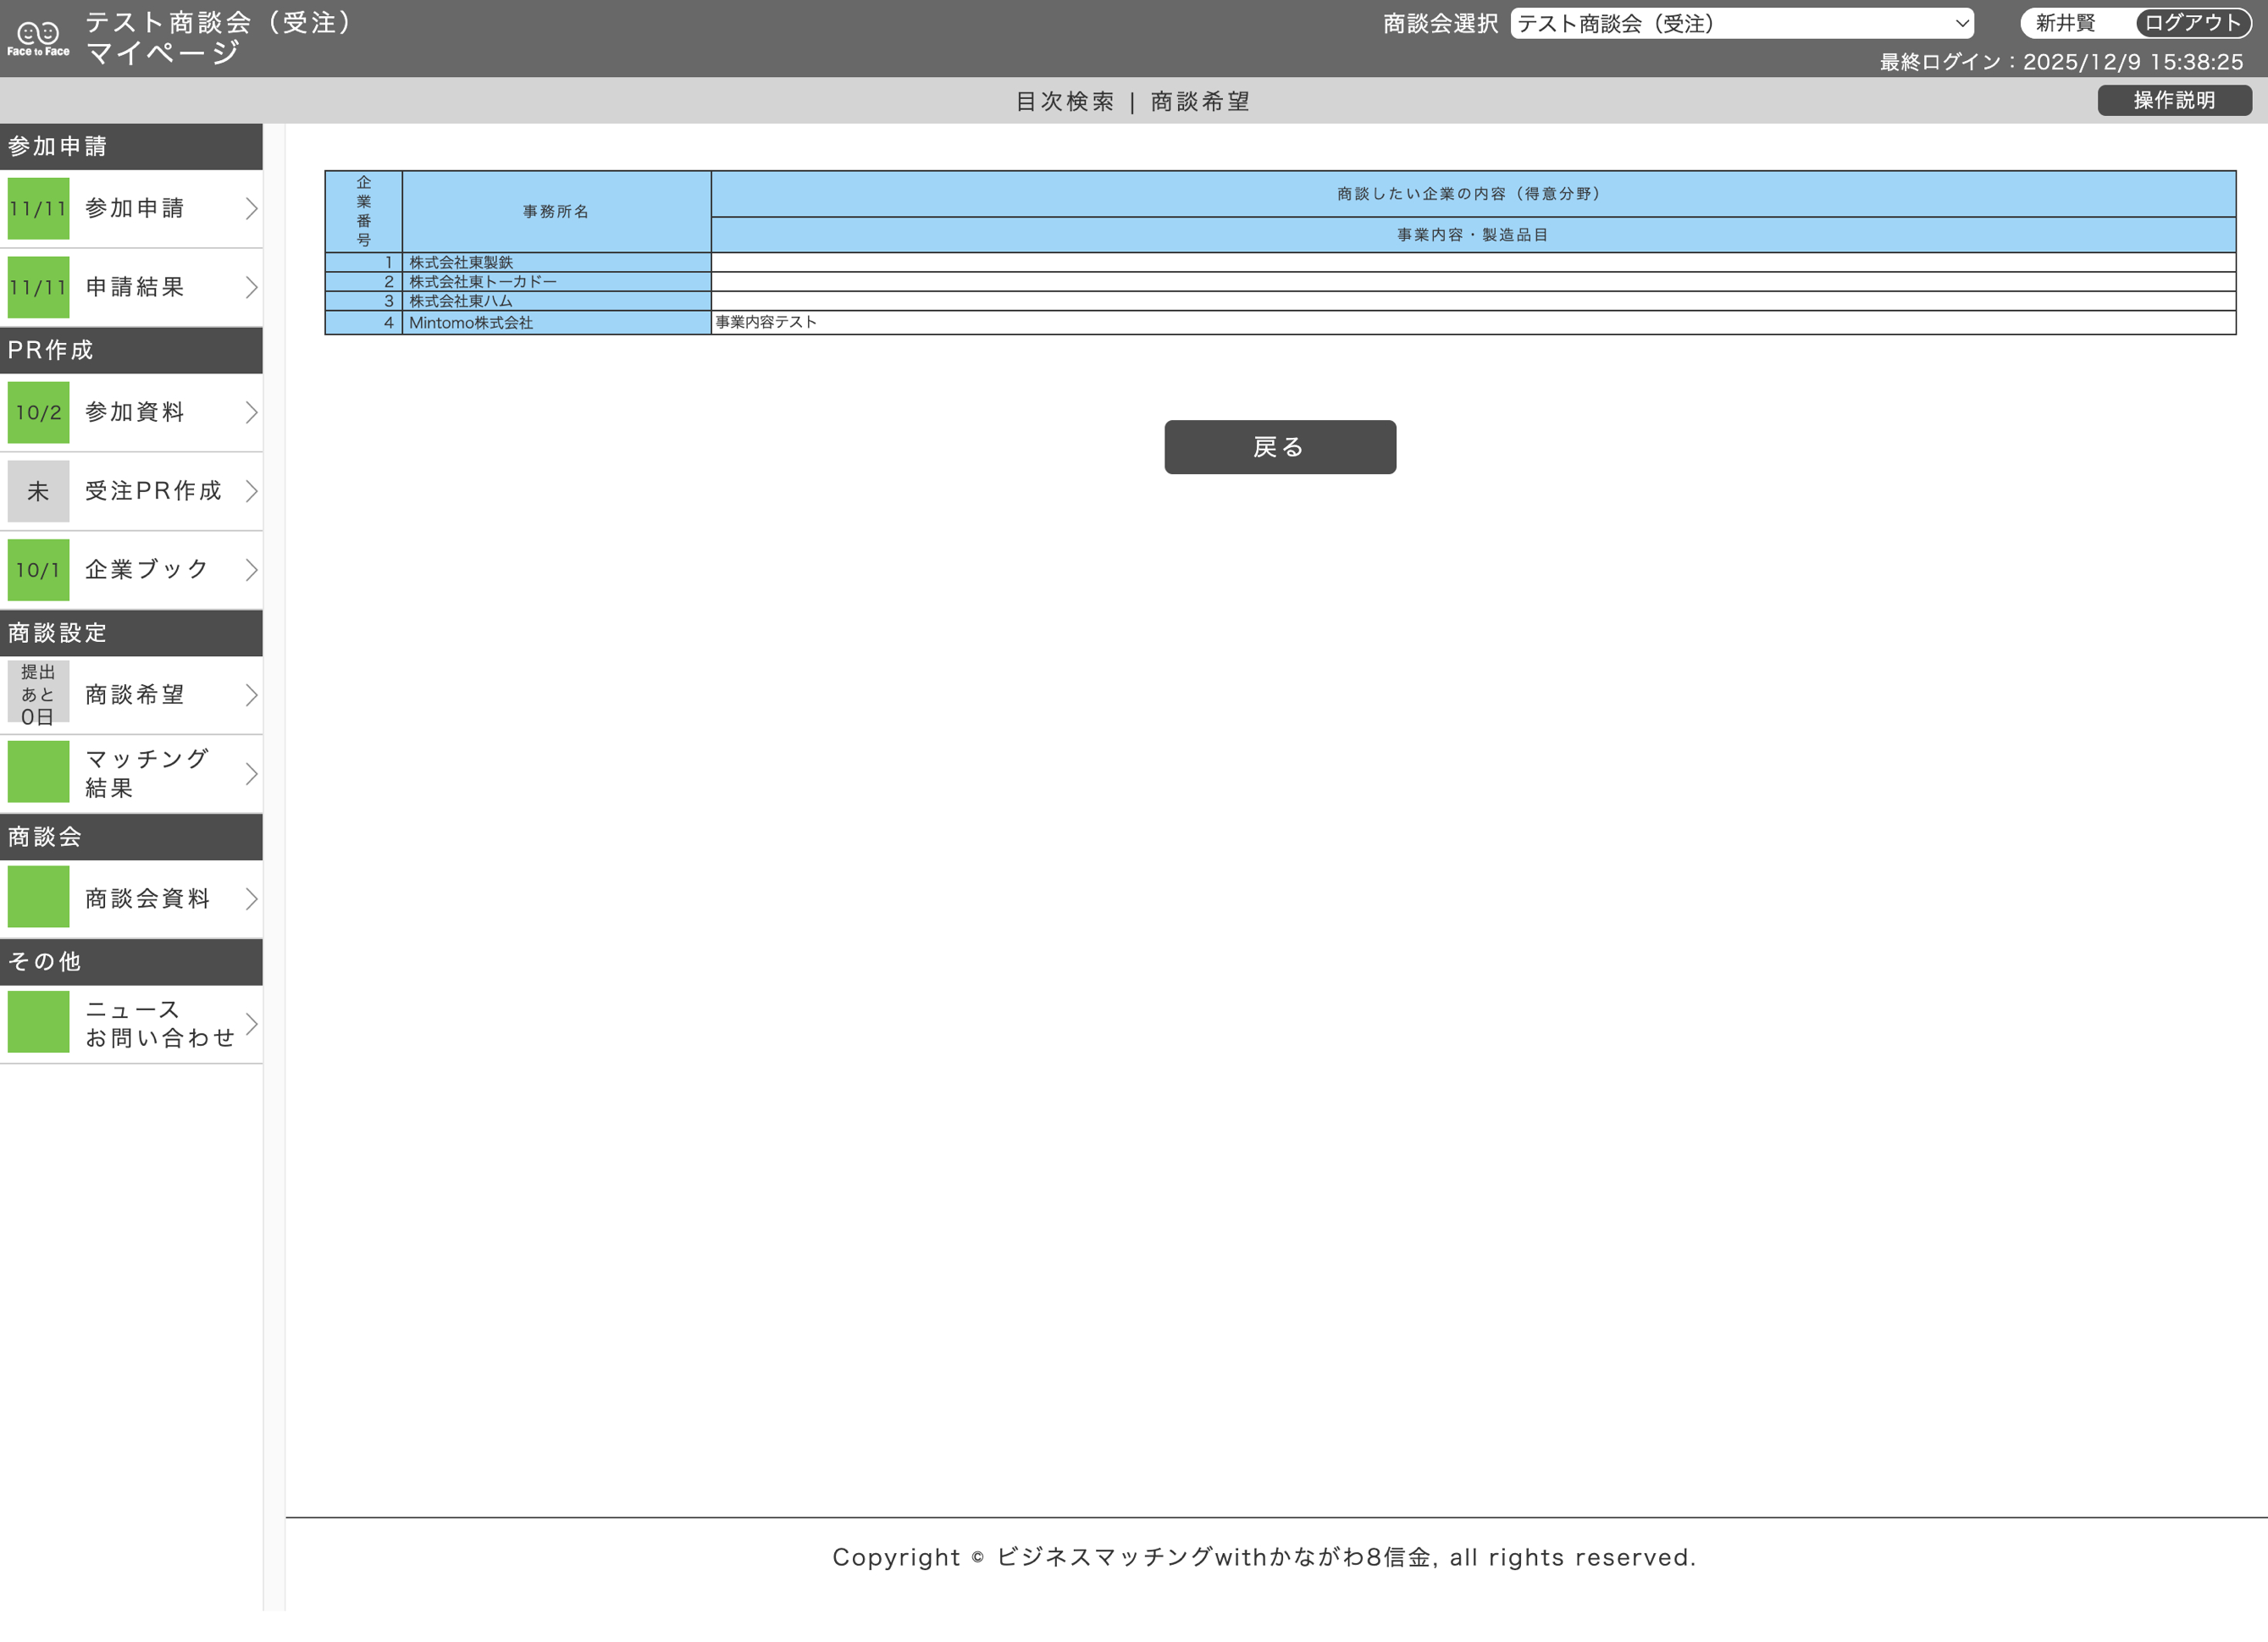Open the 操作説明 help button

click(2174, 100)
